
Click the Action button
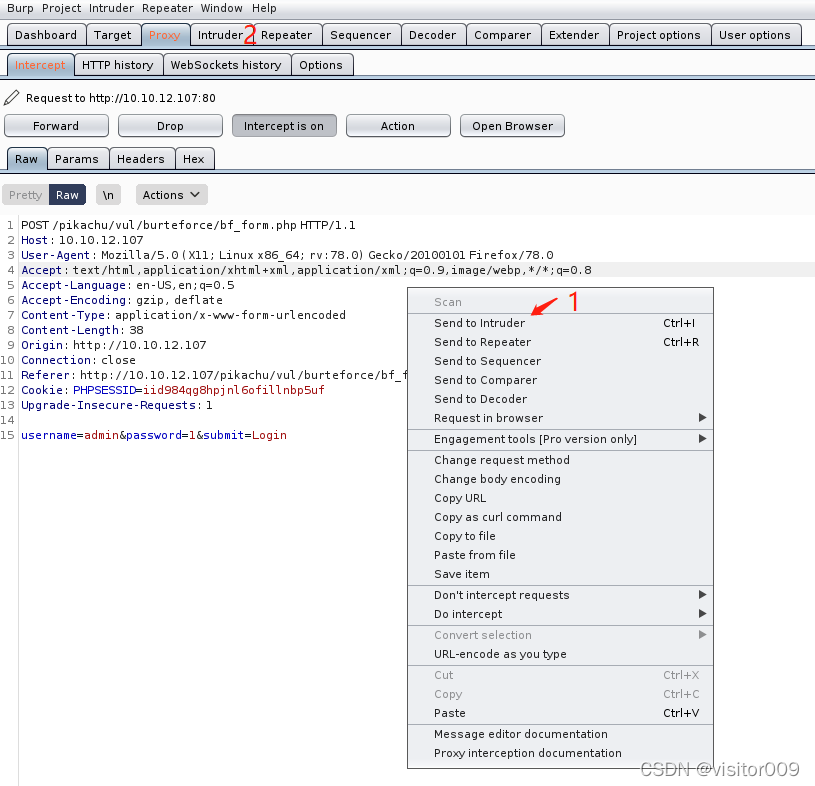pos(398,126)
